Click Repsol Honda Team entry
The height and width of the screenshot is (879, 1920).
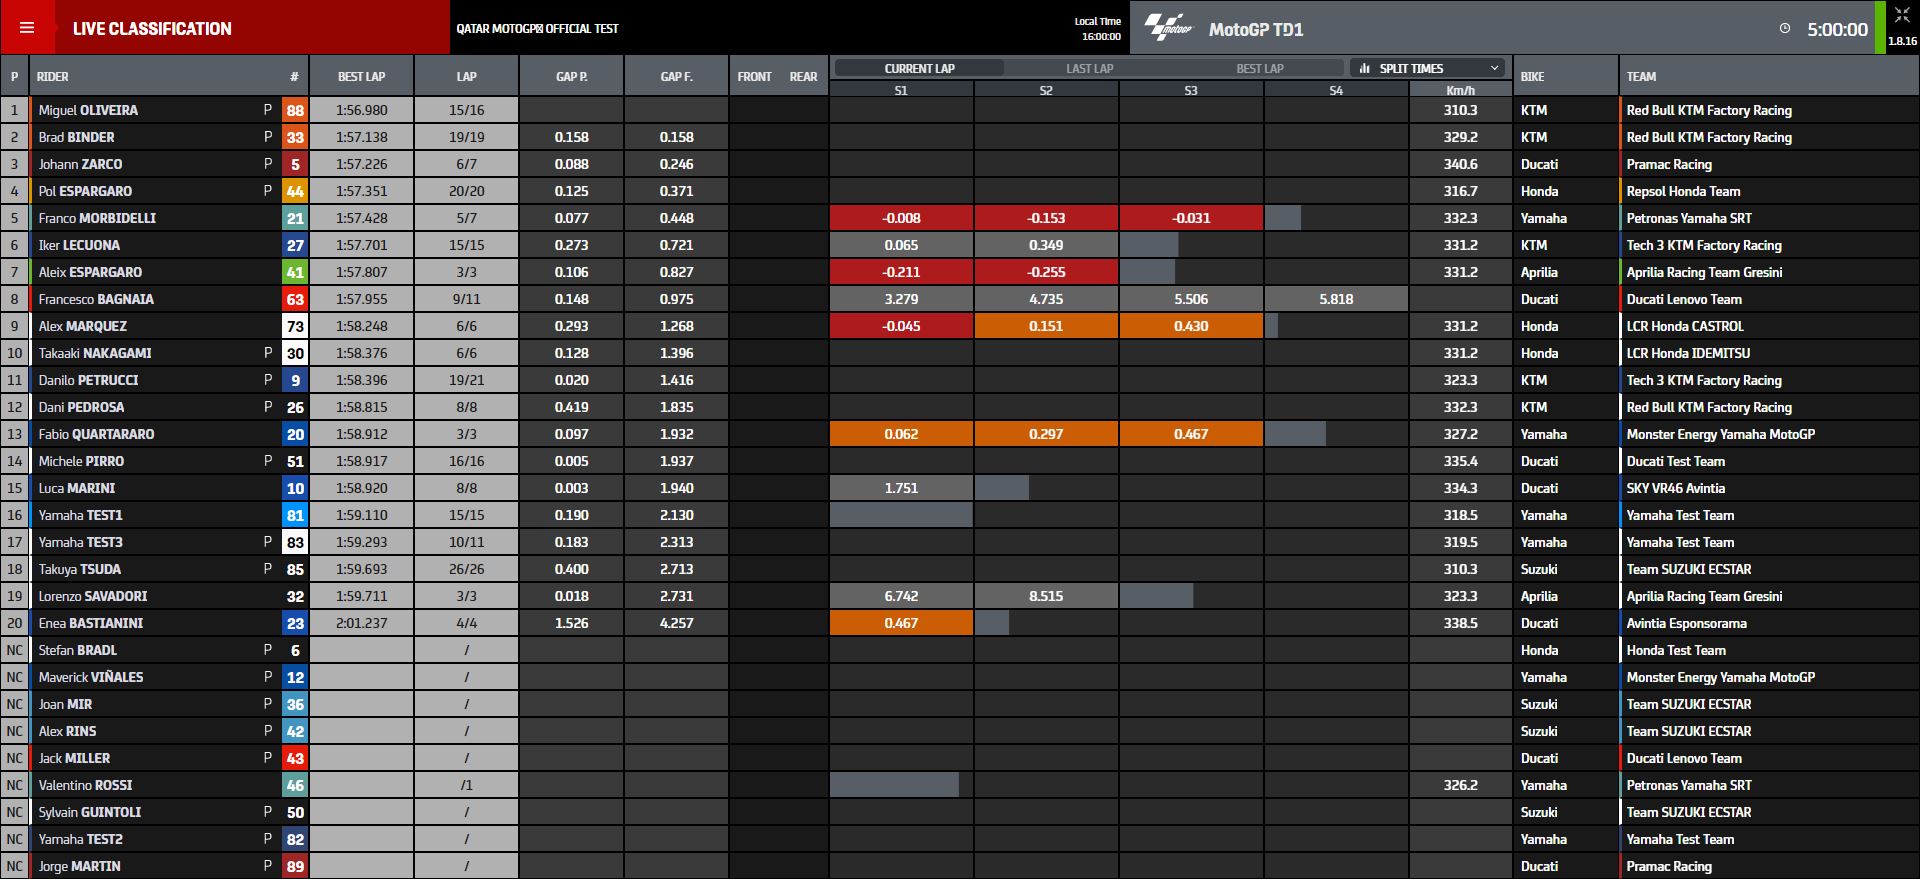click(x=1683, y=191)
